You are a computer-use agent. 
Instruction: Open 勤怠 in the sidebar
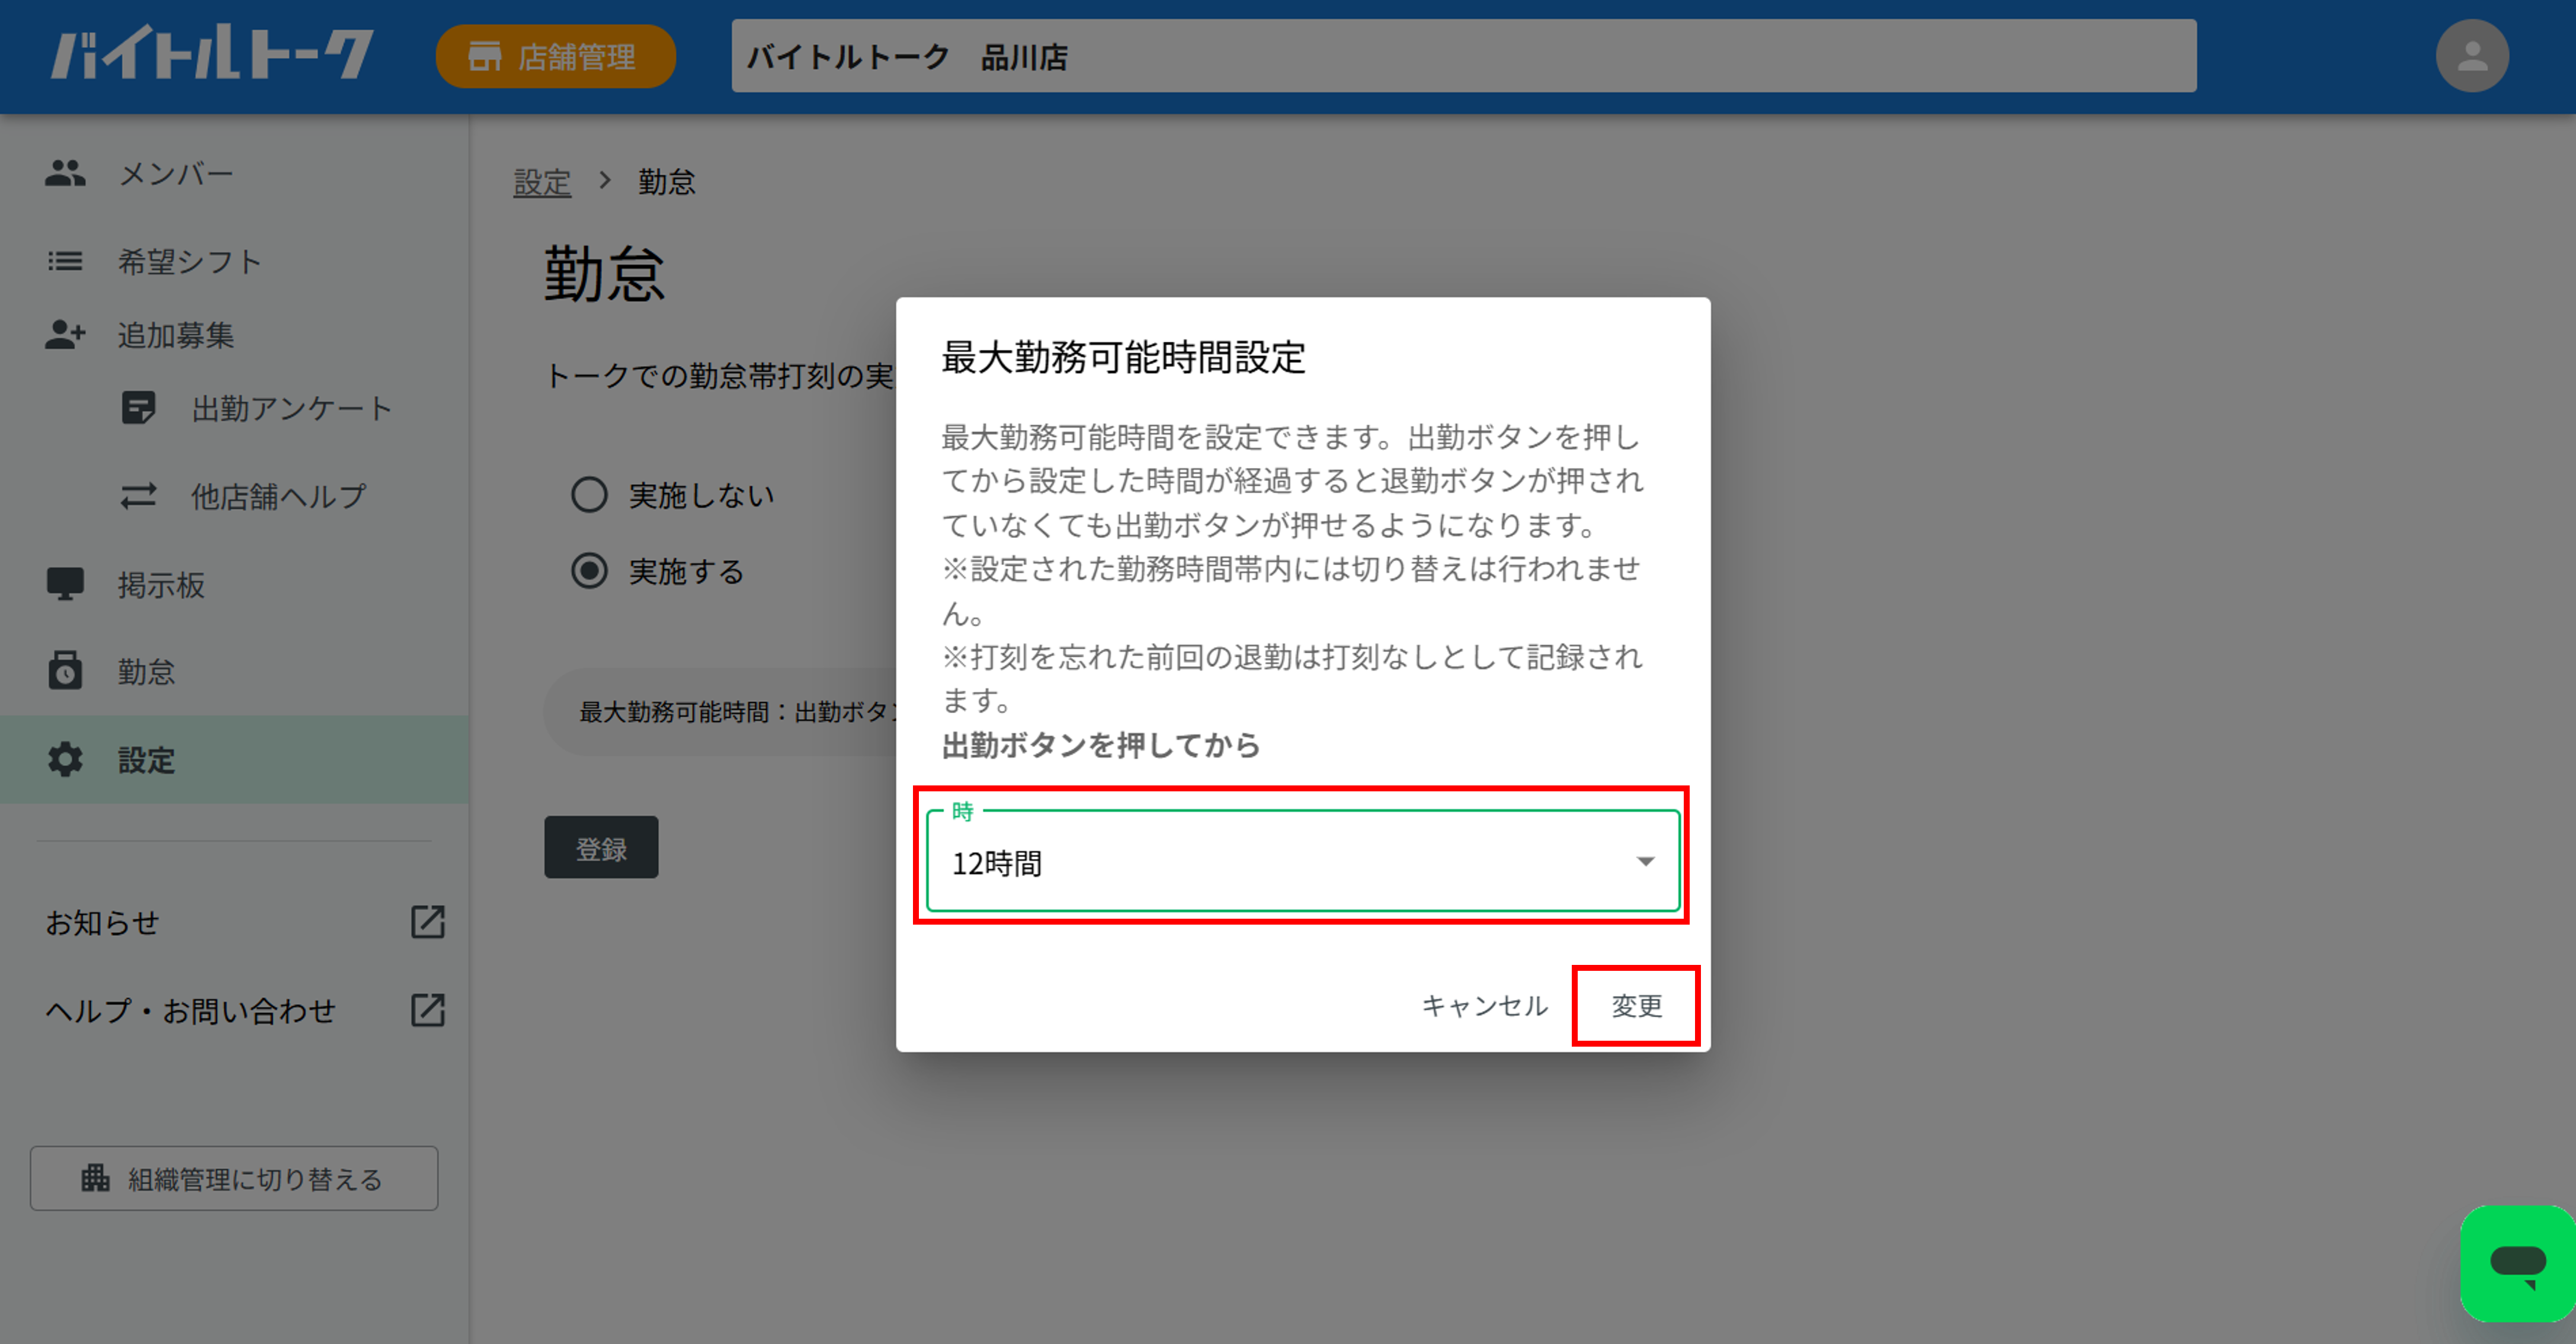tap(234, 671)
